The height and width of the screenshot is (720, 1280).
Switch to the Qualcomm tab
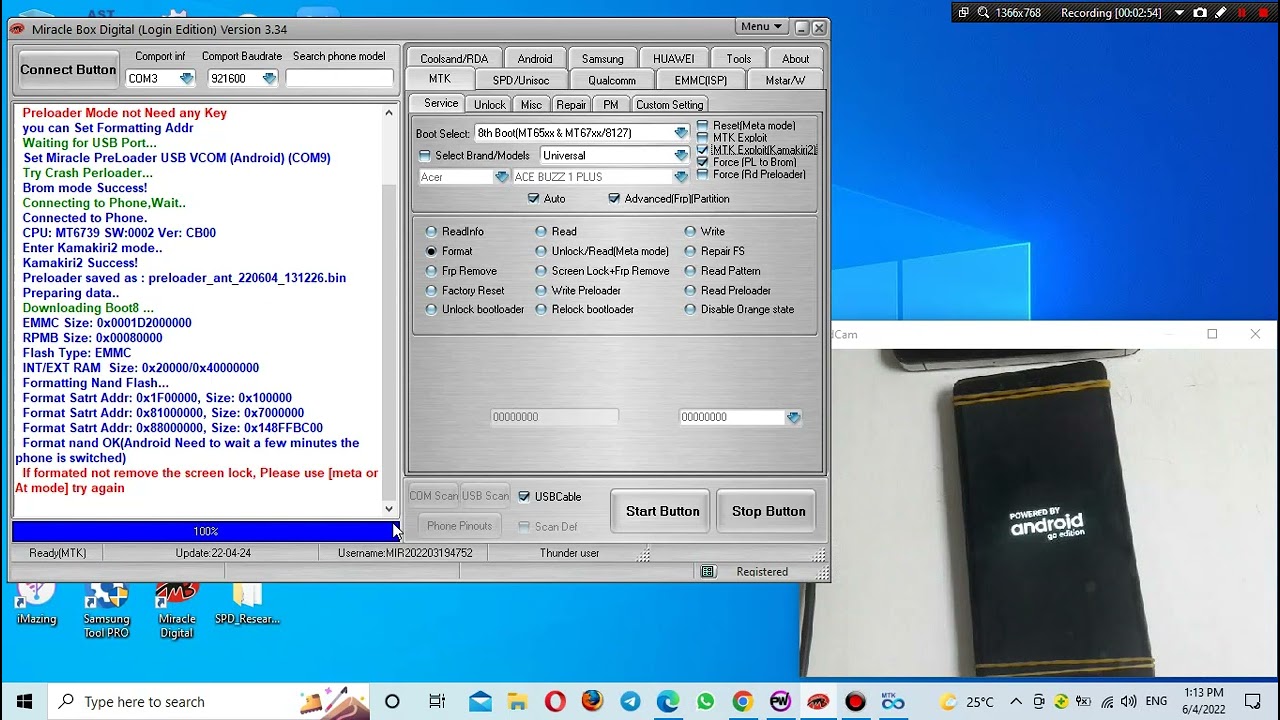coord(612,80)
